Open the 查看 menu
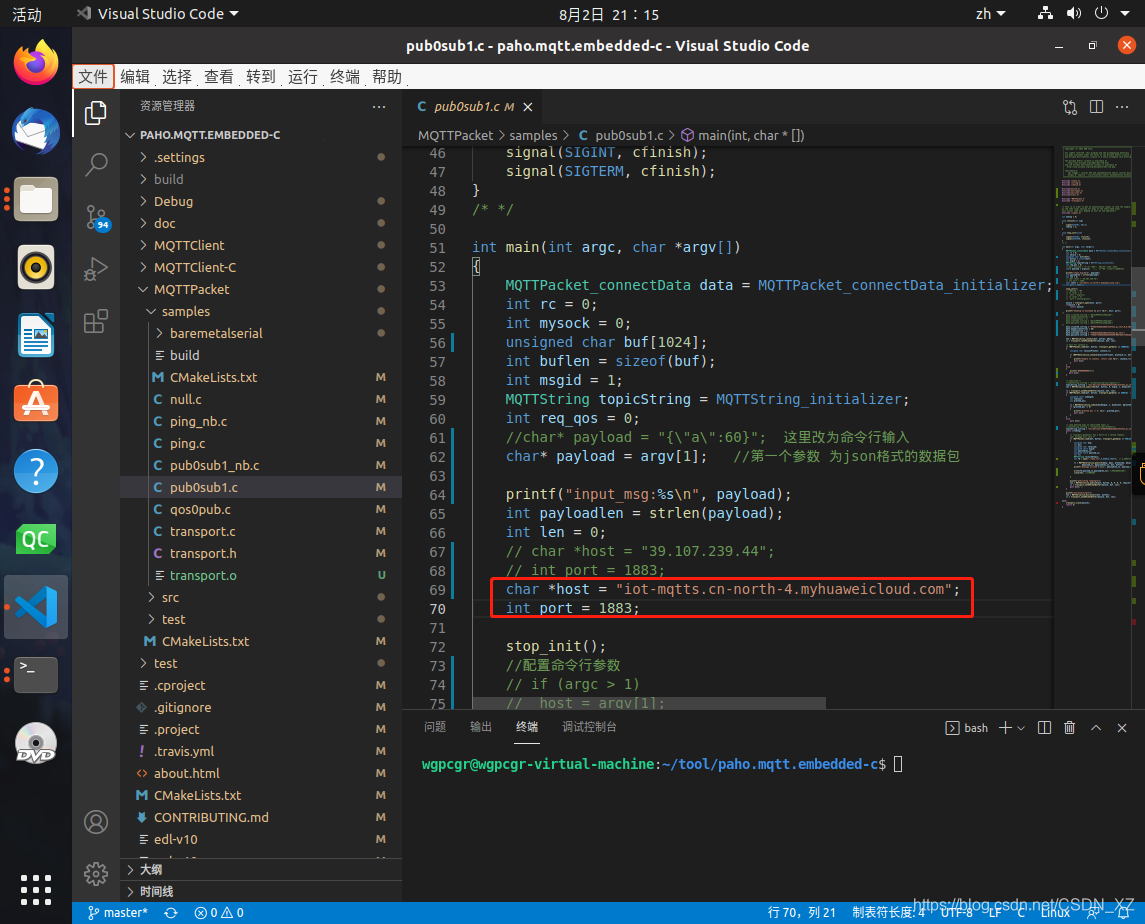The width and height of the screenshot is (1145, 924). click(219, 77)
